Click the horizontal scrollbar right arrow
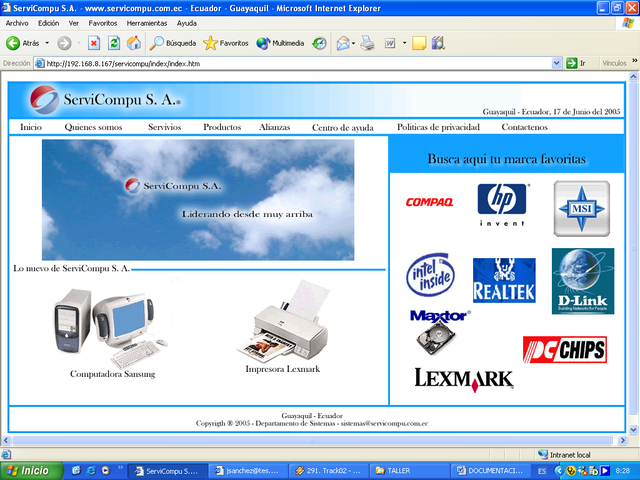Screen dimensions: 640x480 [x=623, y=440]
